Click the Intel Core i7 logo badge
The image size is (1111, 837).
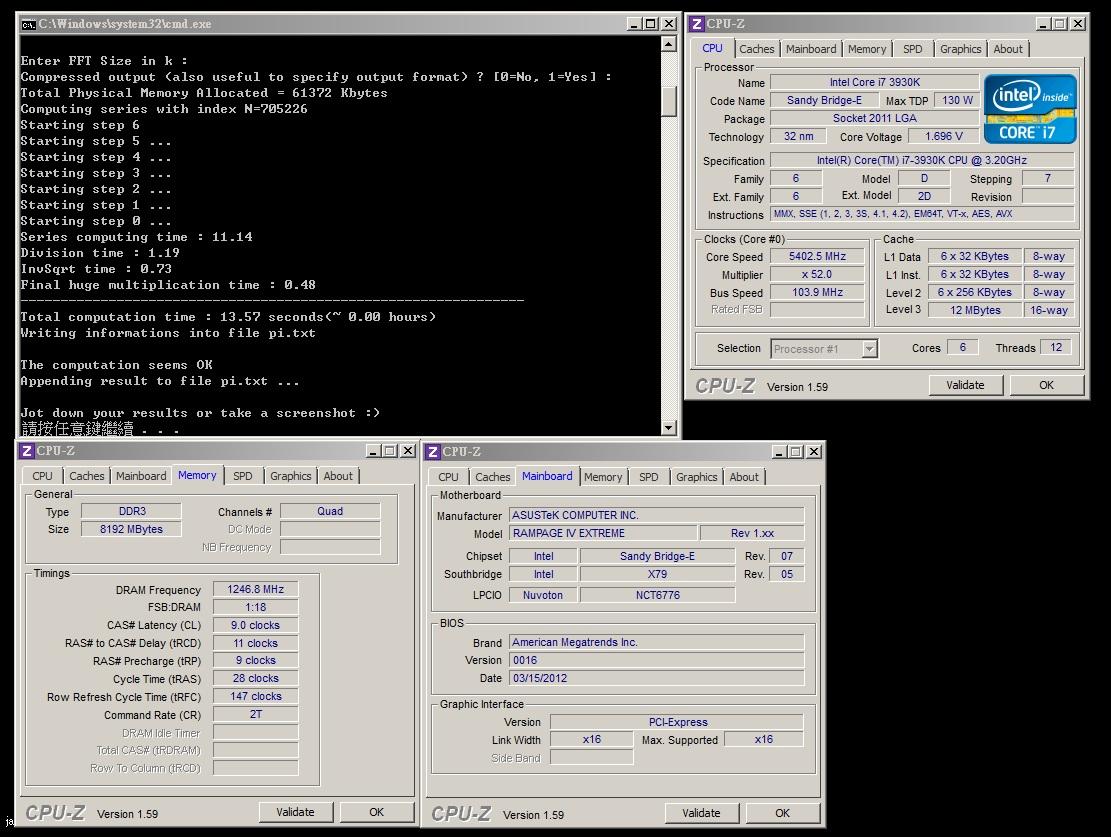tap(1030, 109)
